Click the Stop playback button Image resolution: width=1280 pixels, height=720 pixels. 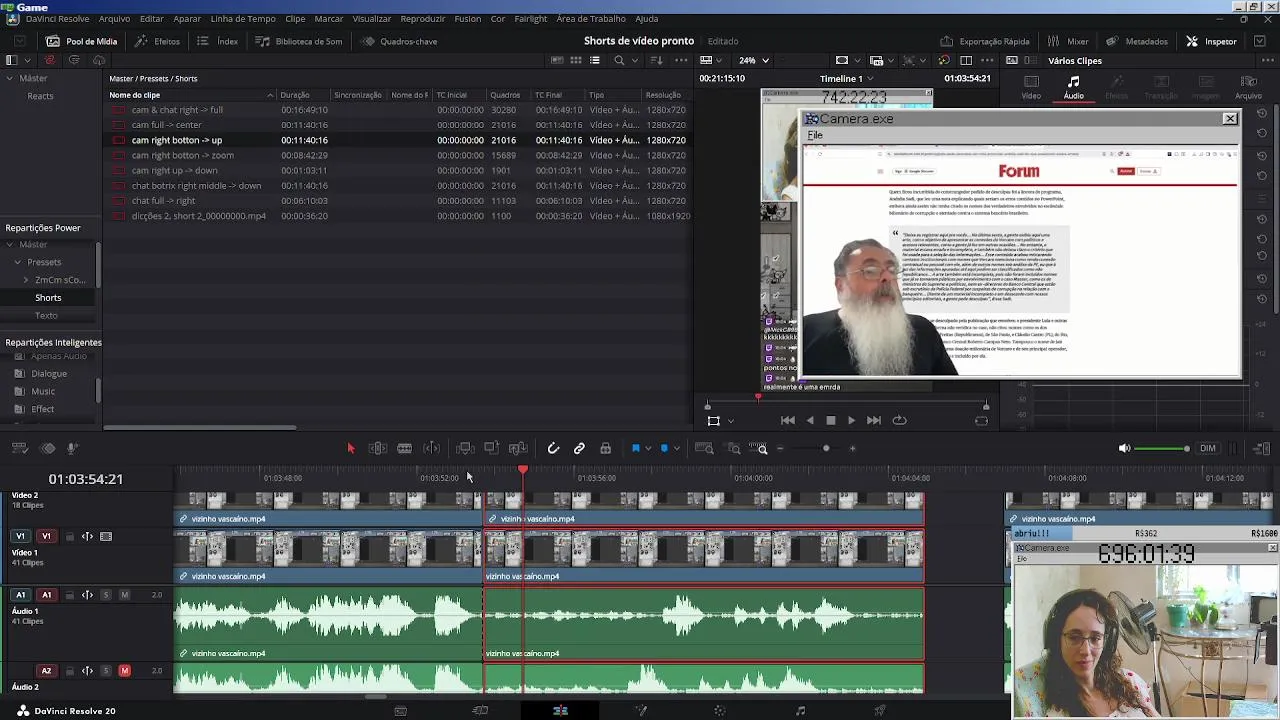coord(830,421)
